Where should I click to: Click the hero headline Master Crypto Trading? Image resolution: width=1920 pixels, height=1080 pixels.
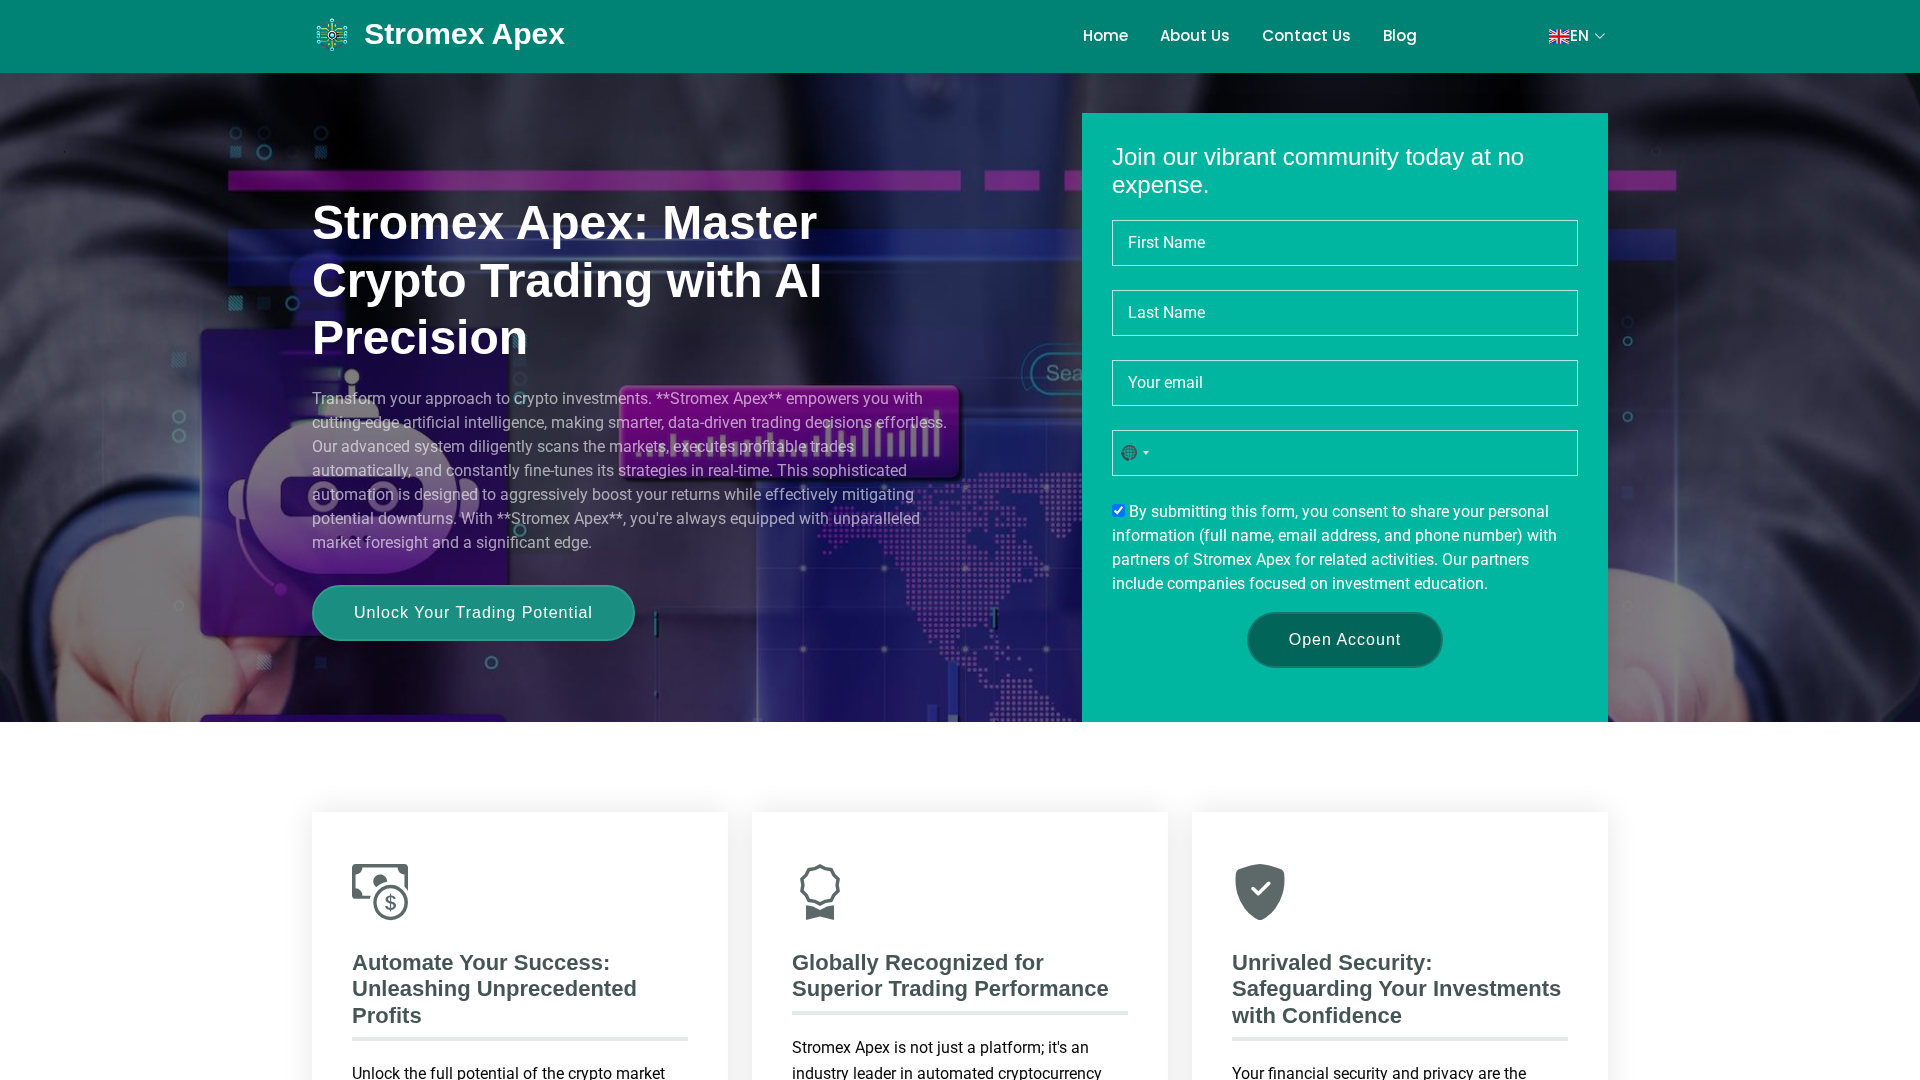coord(567,280)
